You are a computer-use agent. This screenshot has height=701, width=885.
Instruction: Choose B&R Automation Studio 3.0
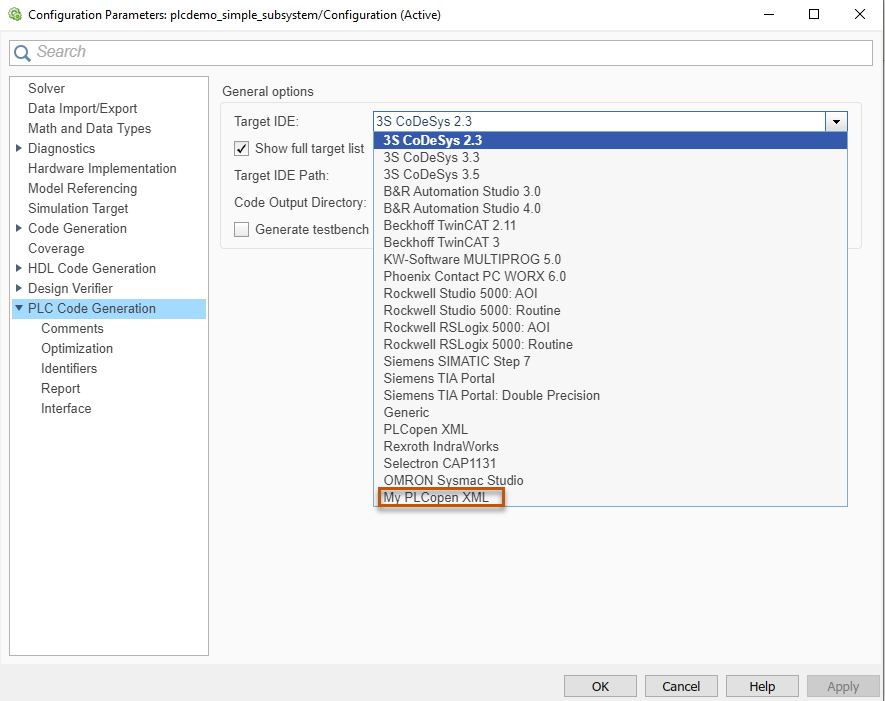[x=611, y=191]
